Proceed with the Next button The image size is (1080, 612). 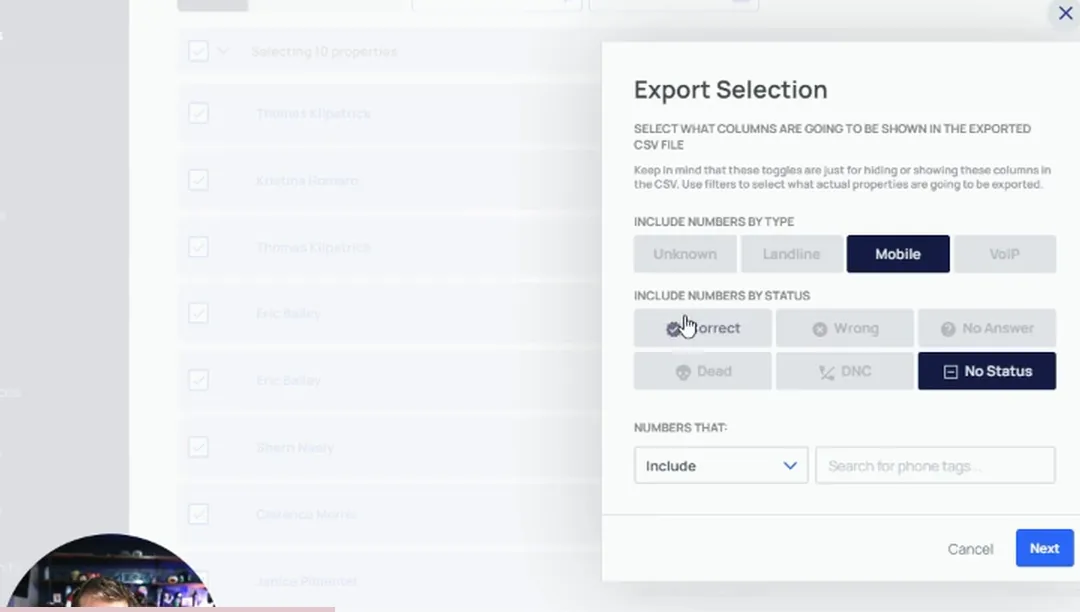[x=1044, y=548]
